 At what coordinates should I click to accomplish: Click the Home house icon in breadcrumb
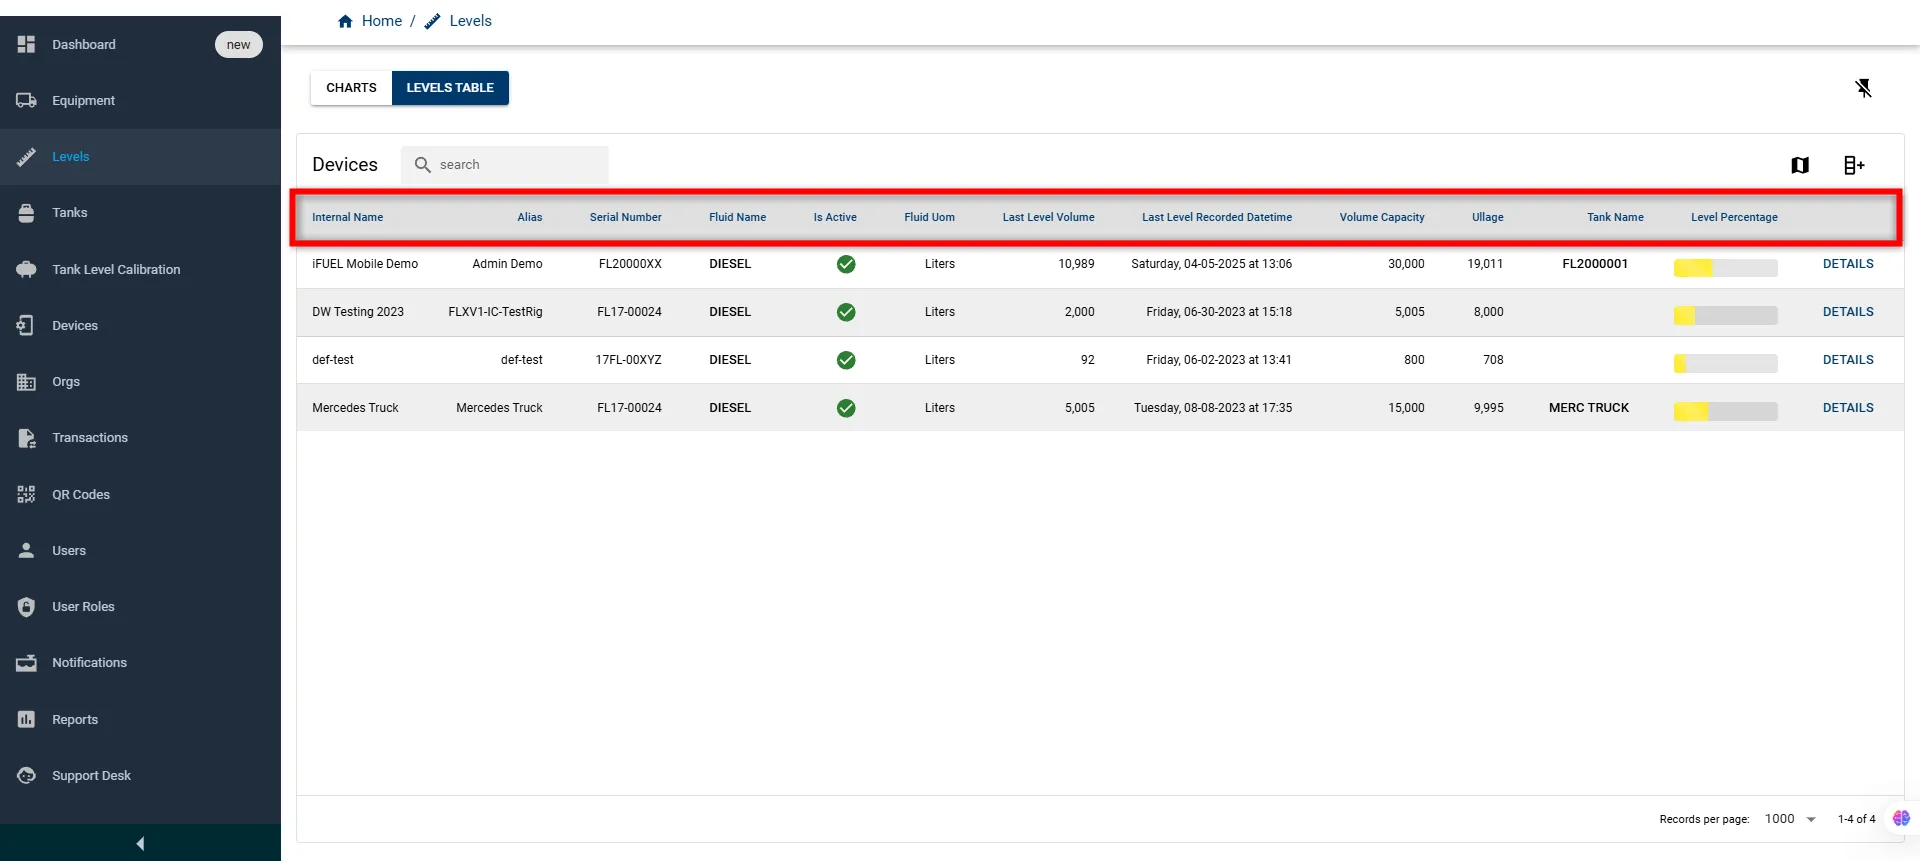point(345,21)
